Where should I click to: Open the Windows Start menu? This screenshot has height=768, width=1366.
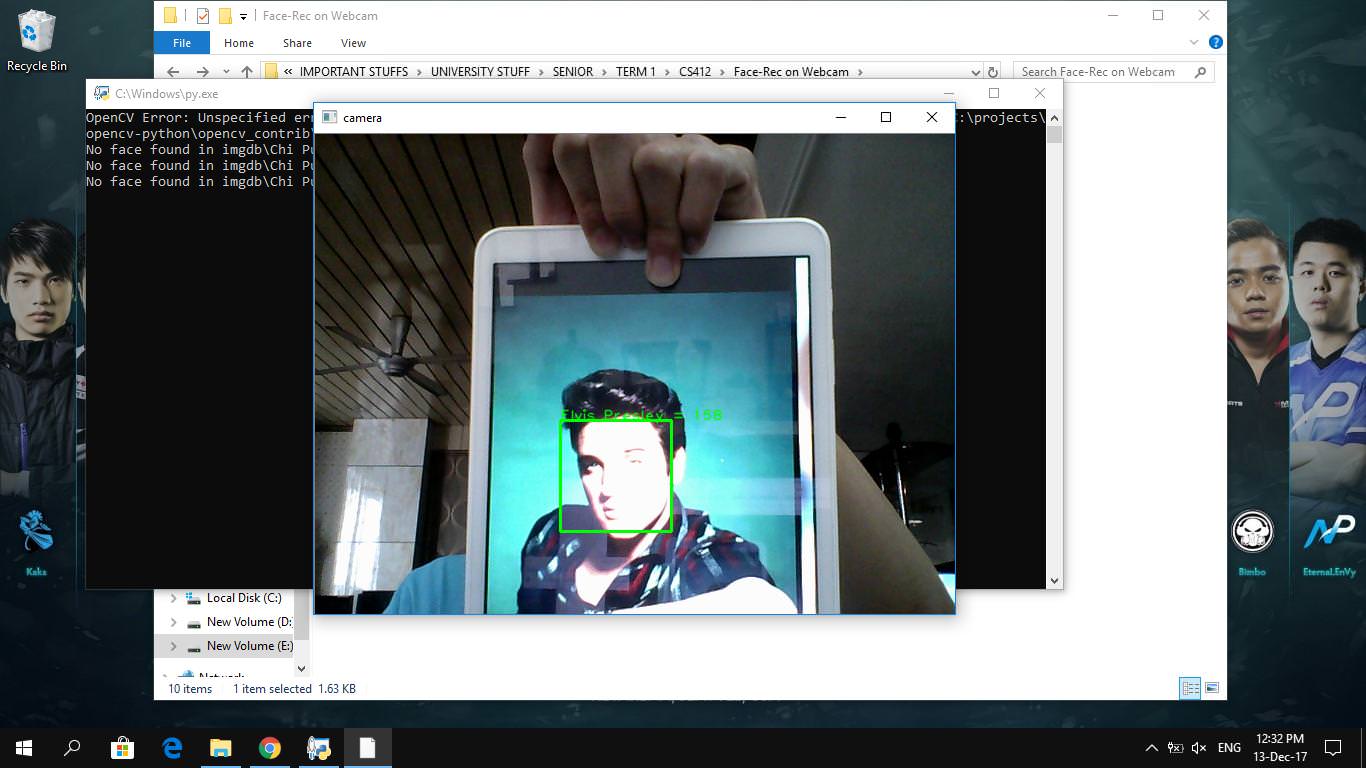pyautogui.click(x=24, y=748)
